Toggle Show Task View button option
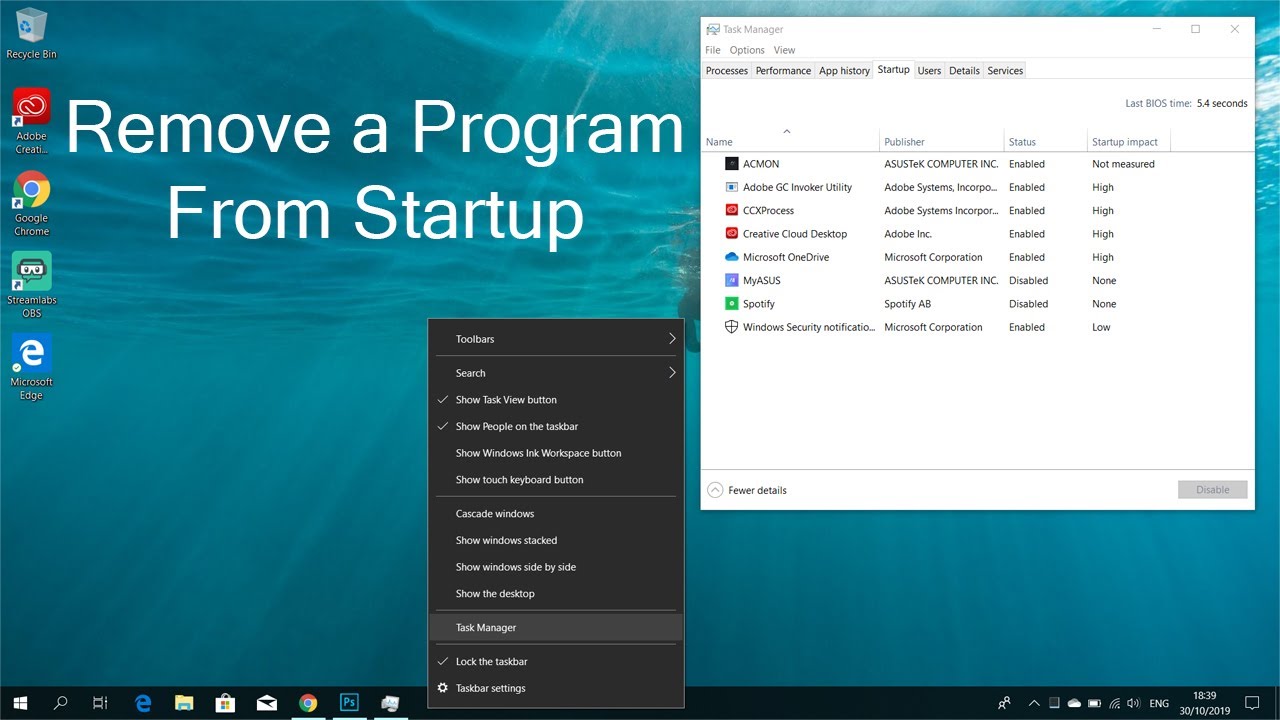The image size is (1280, 720). 555,400
